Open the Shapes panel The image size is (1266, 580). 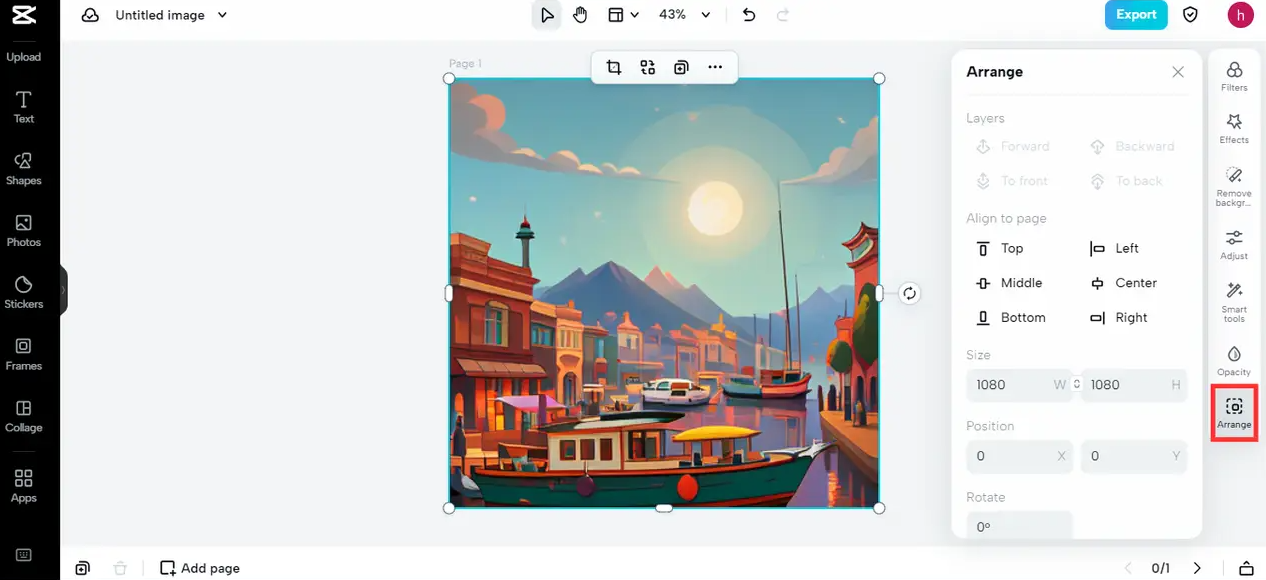[24, 169]
